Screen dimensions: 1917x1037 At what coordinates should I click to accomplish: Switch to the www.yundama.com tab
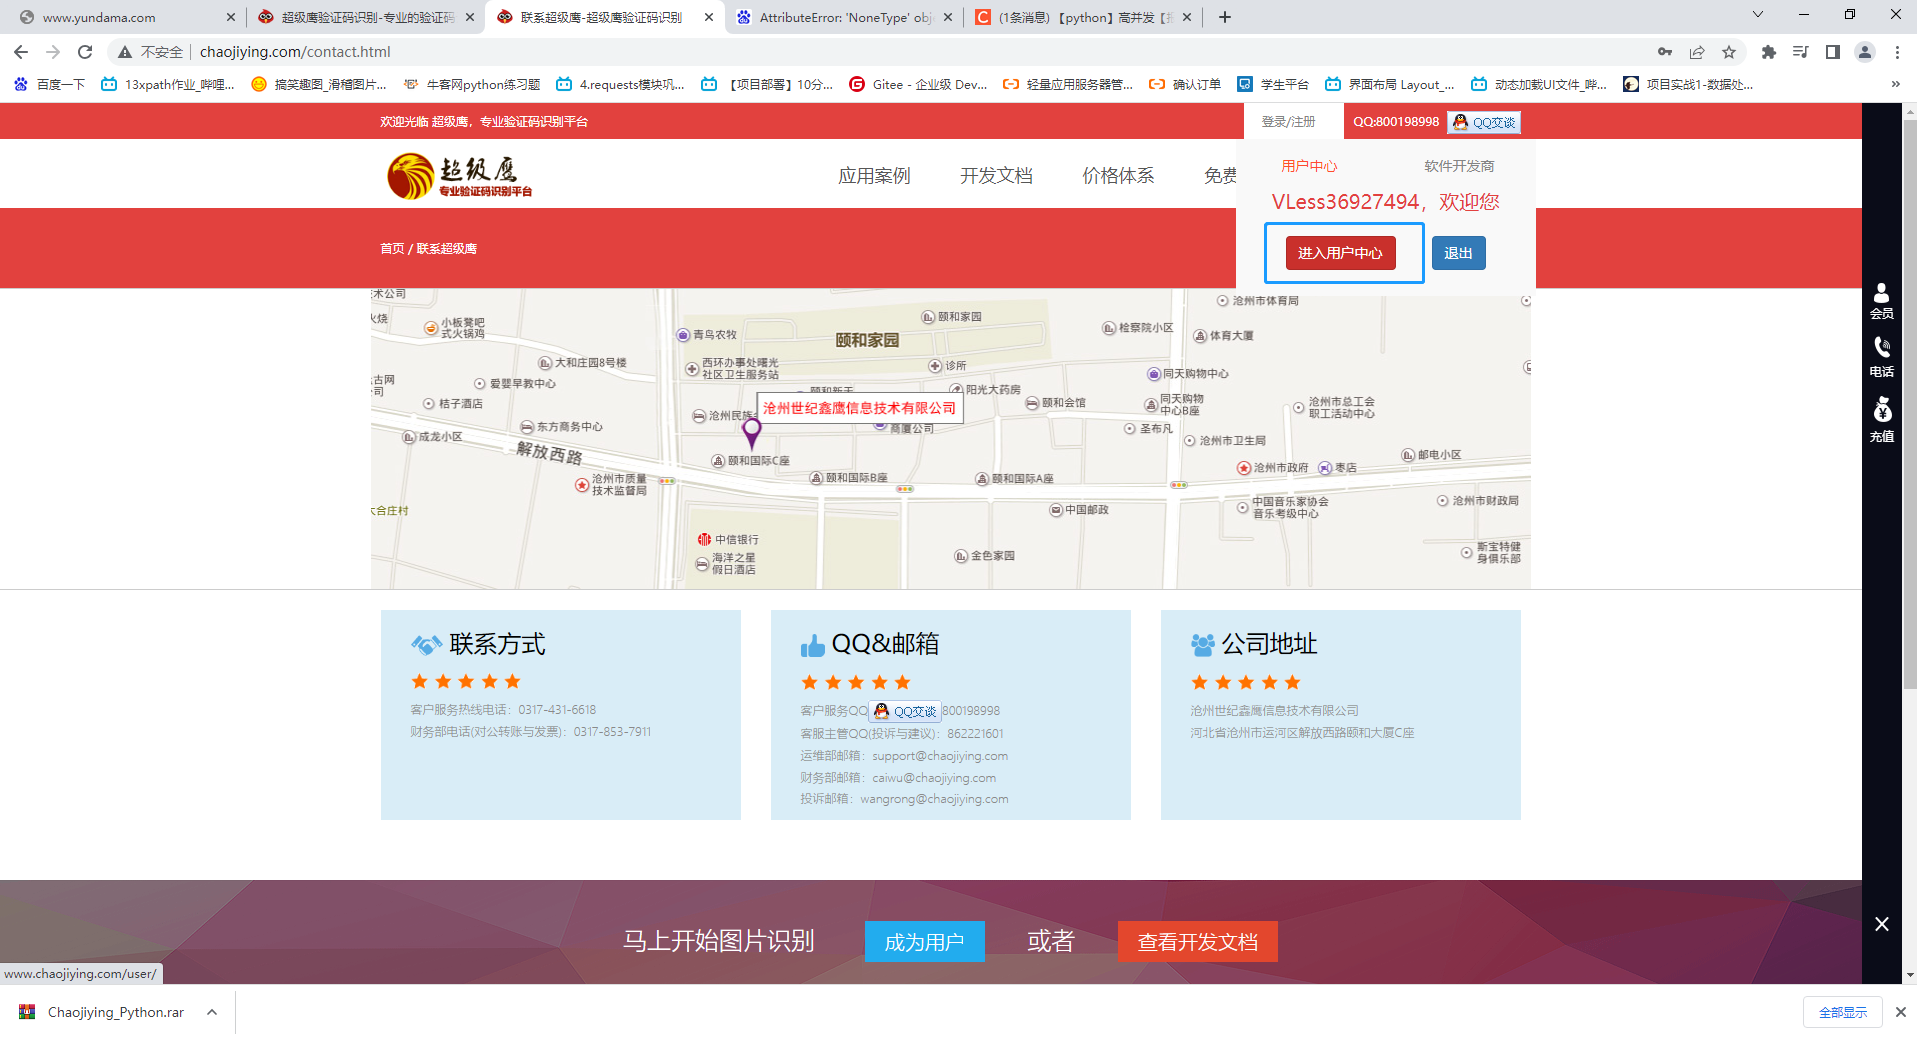pyautogui.click(x=126, y=17)
